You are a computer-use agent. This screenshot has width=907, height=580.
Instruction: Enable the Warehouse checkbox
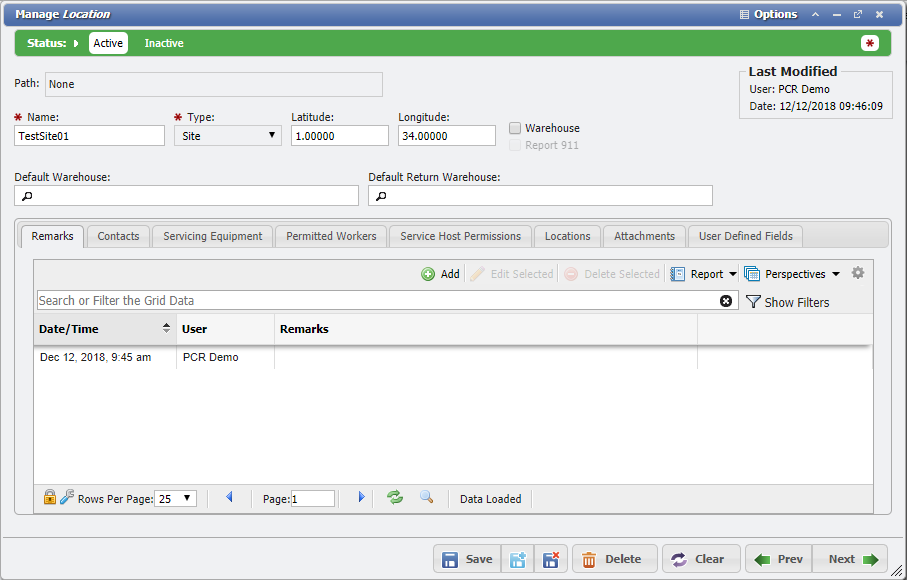click(515, 128)
